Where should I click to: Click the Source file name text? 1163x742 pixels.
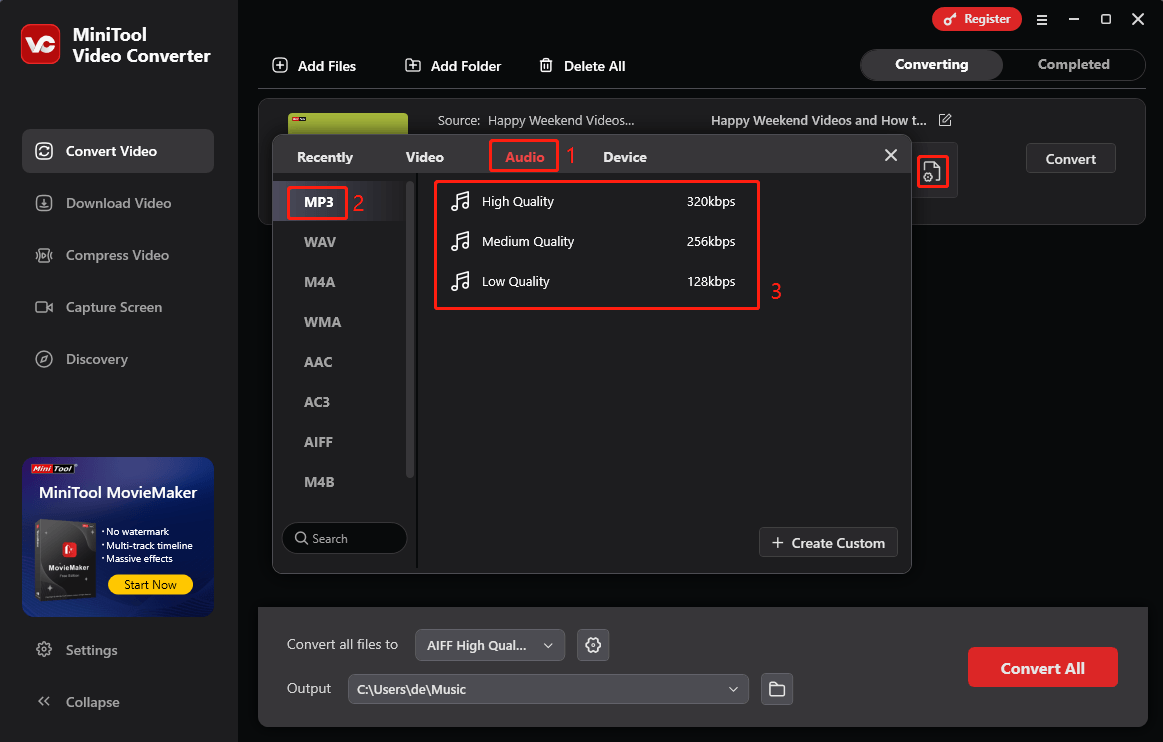click(x=561, y=120)
